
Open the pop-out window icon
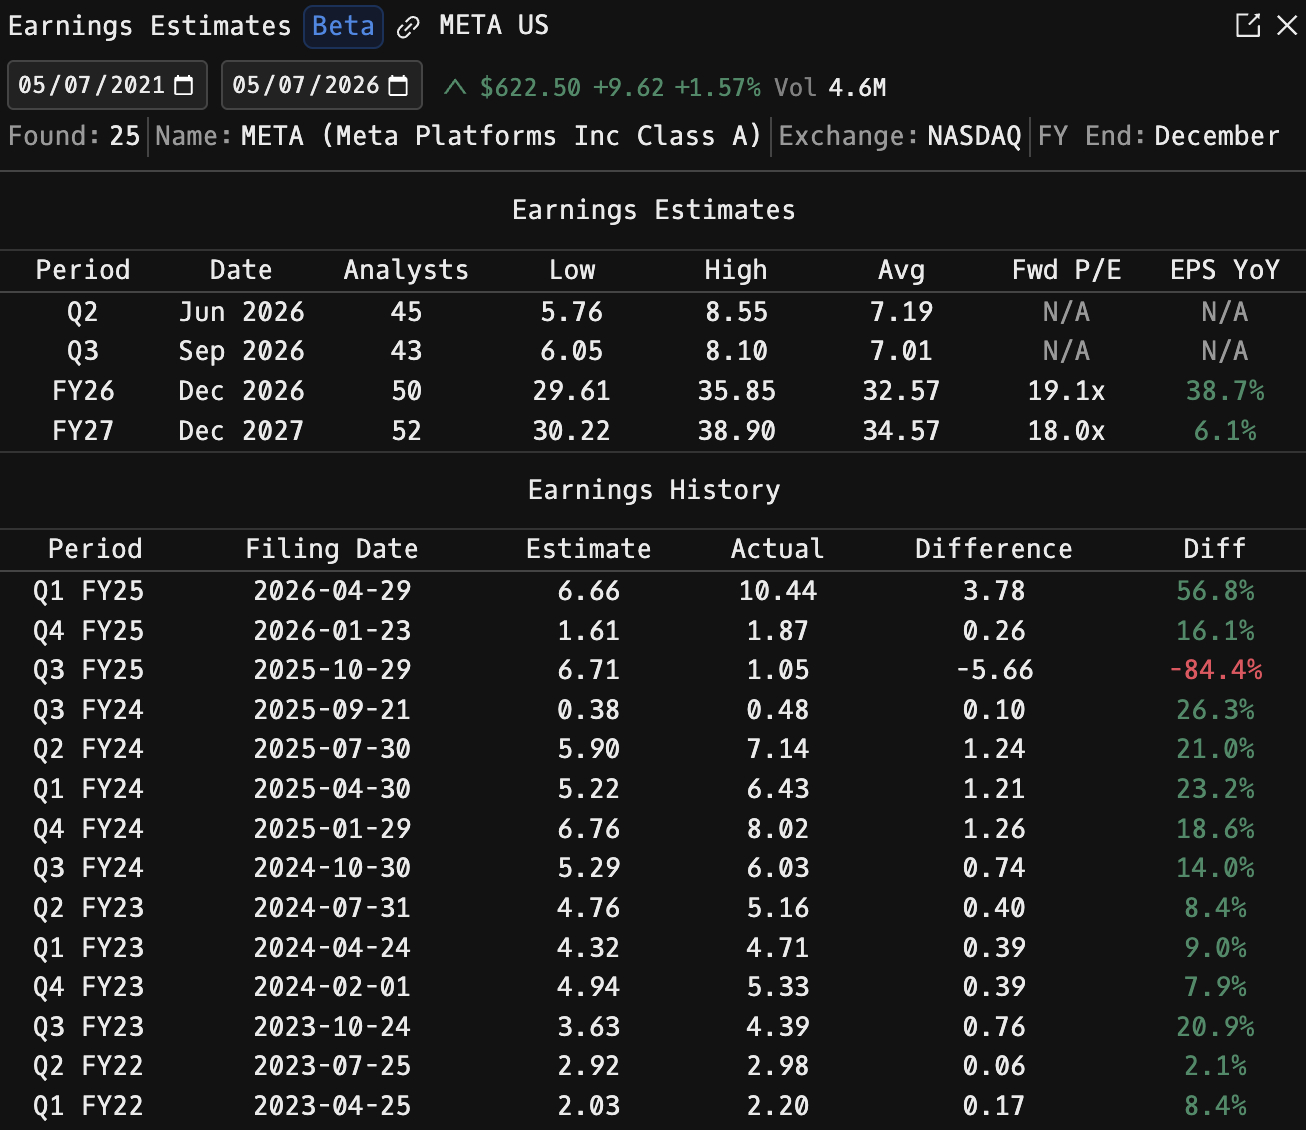click(1248, 25)
